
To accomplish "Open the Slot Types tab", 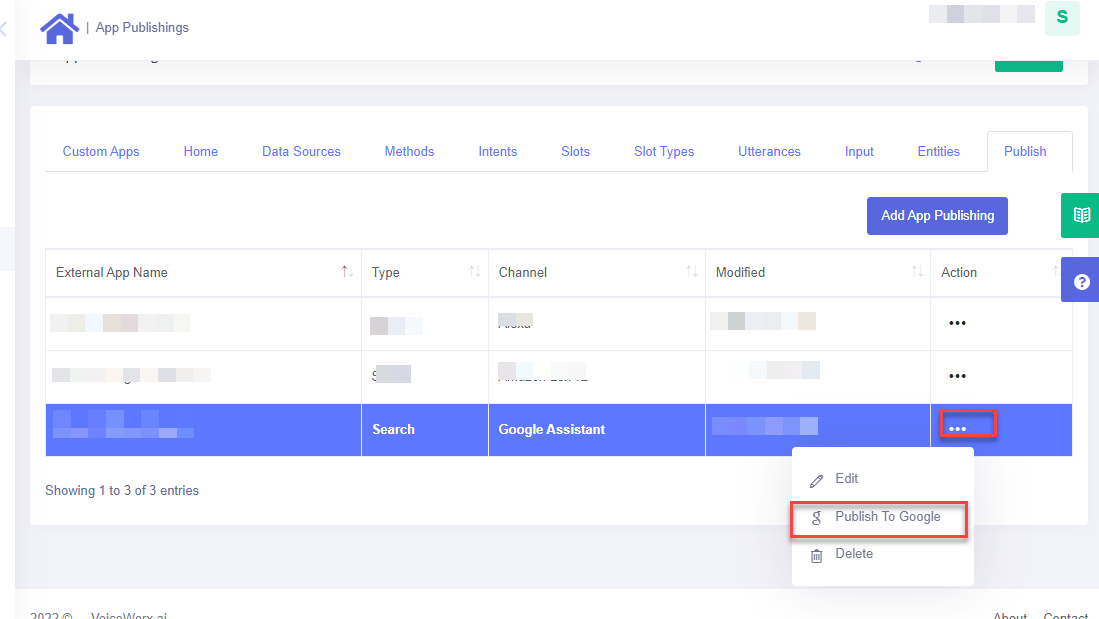I will click(x=663, y=152).
